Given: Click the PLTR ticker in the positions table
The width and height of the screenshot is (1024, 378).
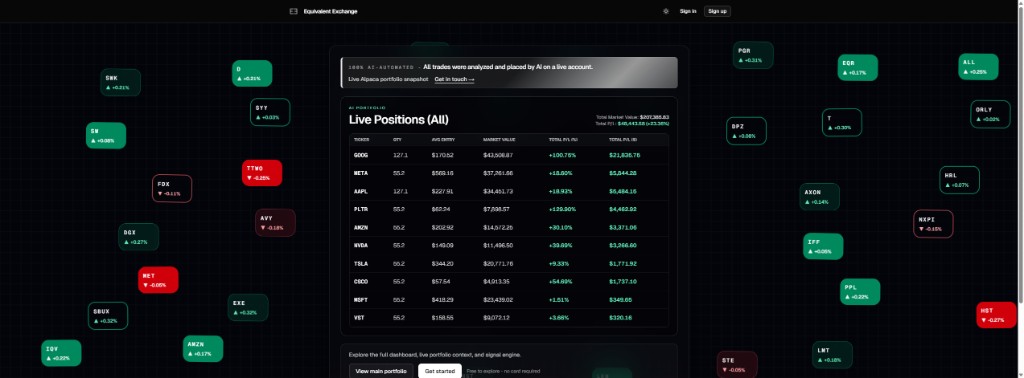Looking at the screenshot, I should (361, 210).
